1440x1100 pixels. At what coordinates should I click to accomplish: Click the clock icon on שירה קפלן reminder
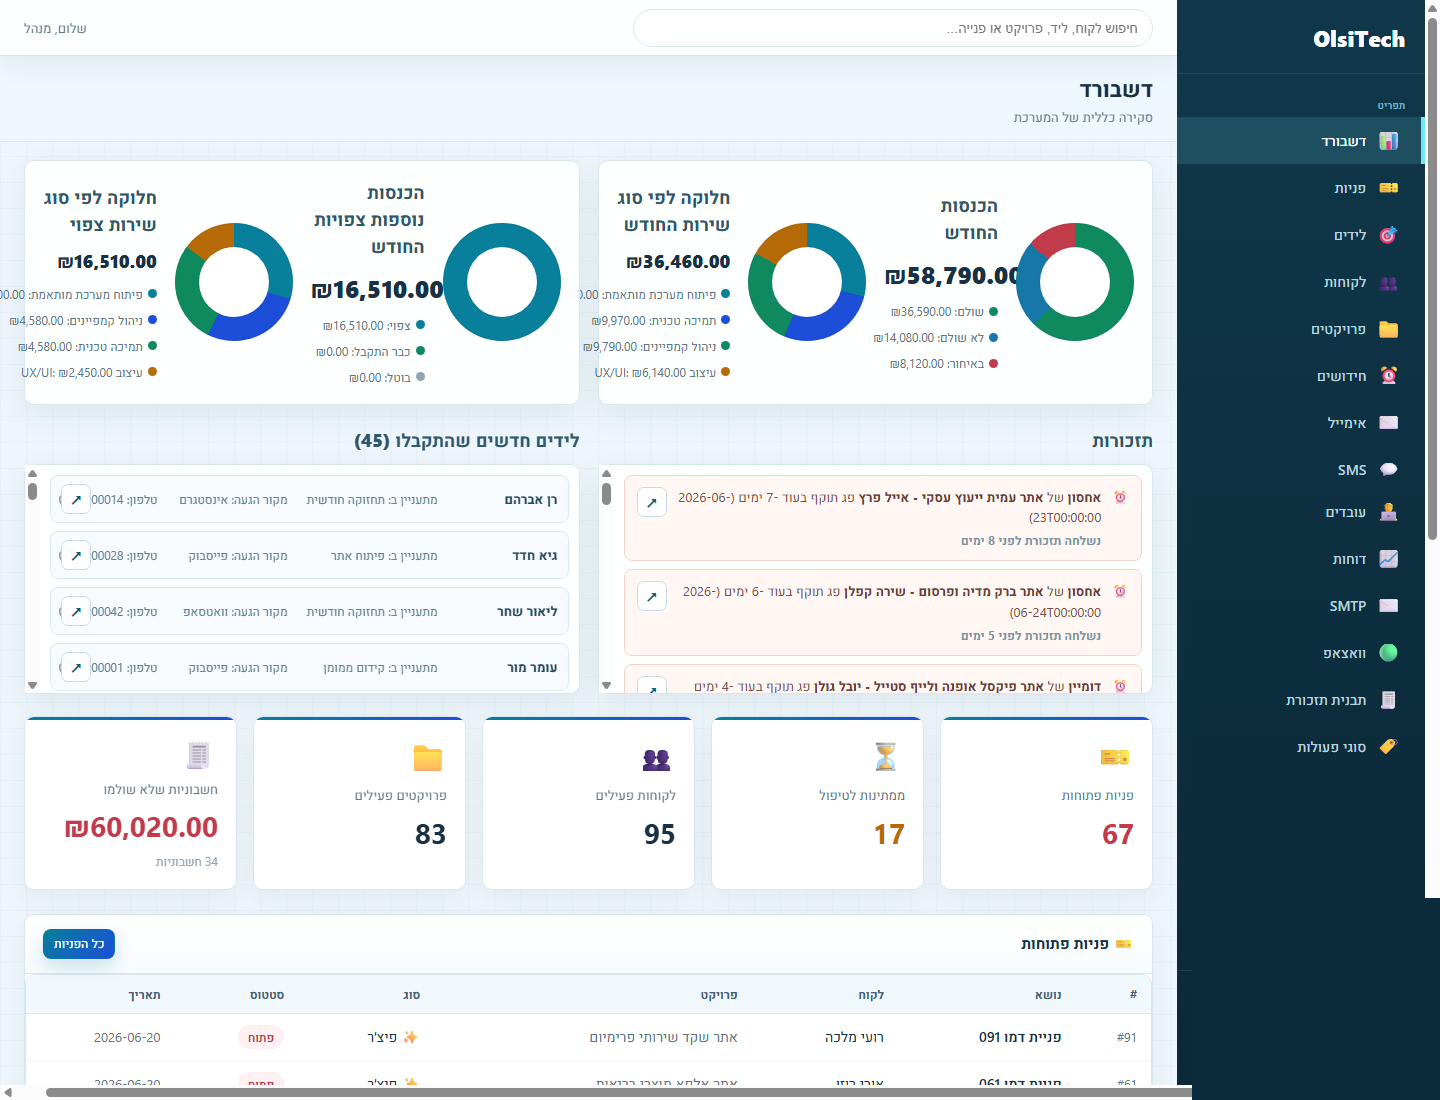1120,591
